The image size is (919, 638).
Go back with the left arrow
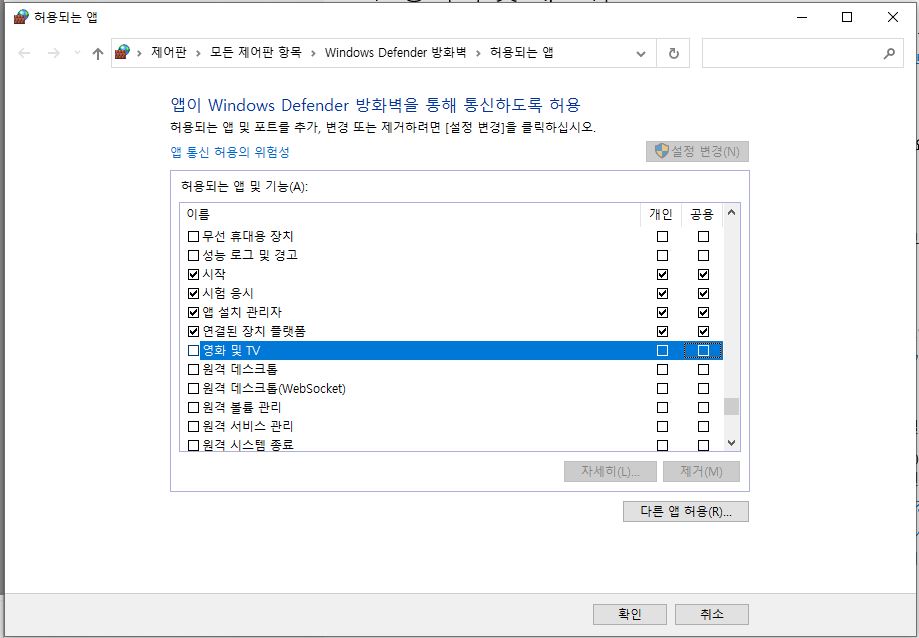24,53
